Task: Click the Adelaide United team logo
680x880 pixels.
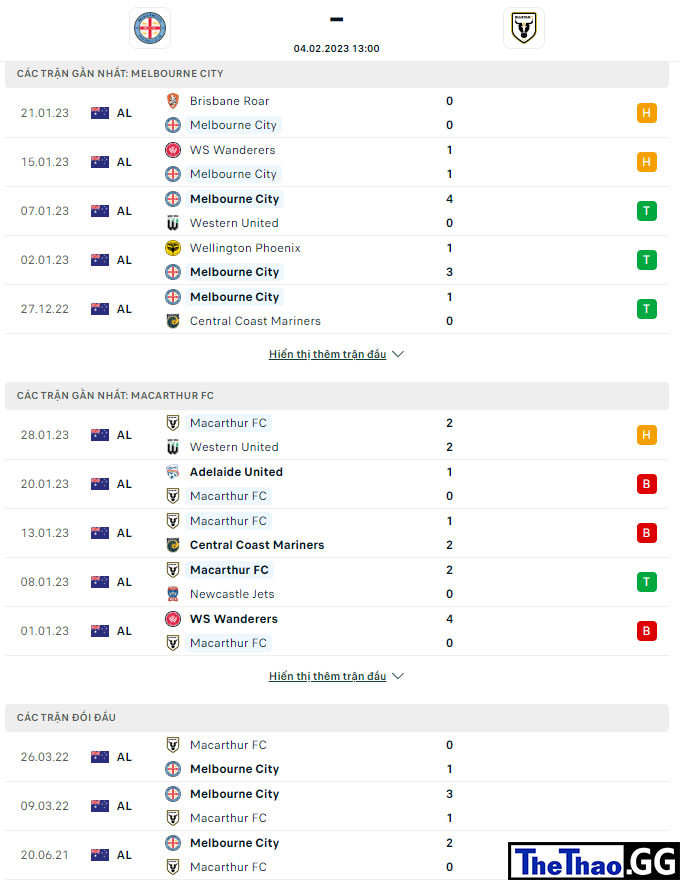Action: tap(173, 472)
